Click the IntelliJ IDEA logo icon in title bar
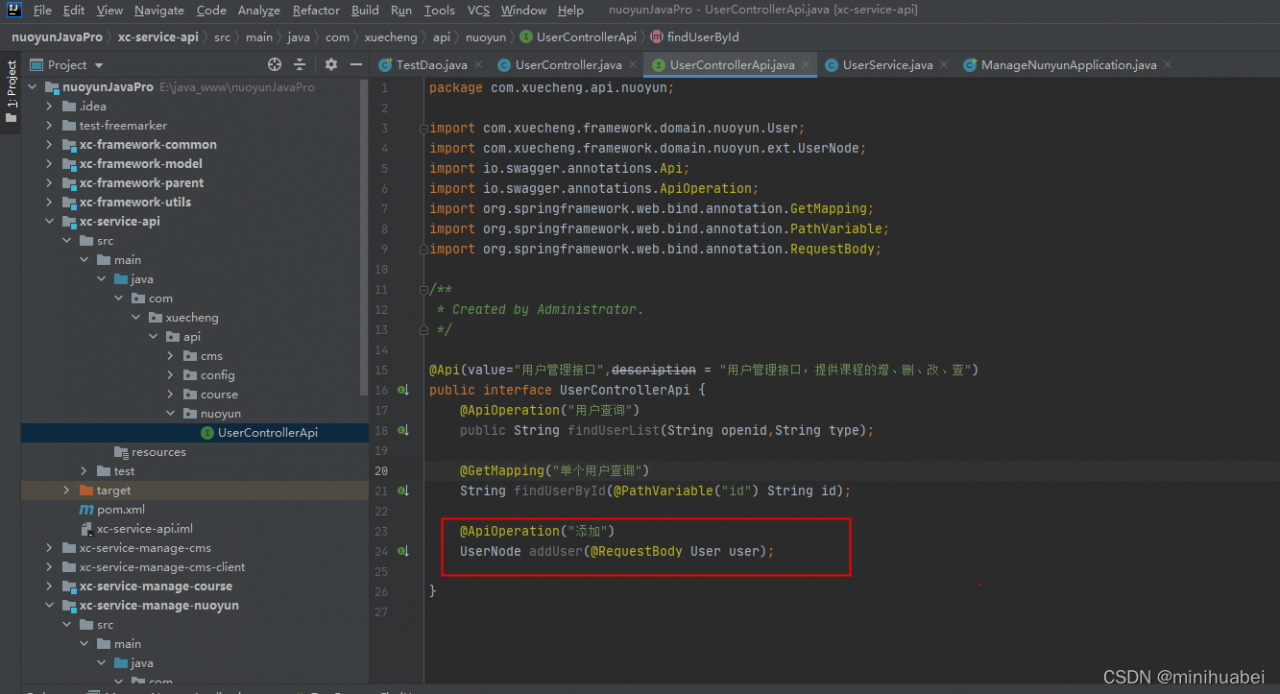 pyautogui.click(x=14, y=10)
